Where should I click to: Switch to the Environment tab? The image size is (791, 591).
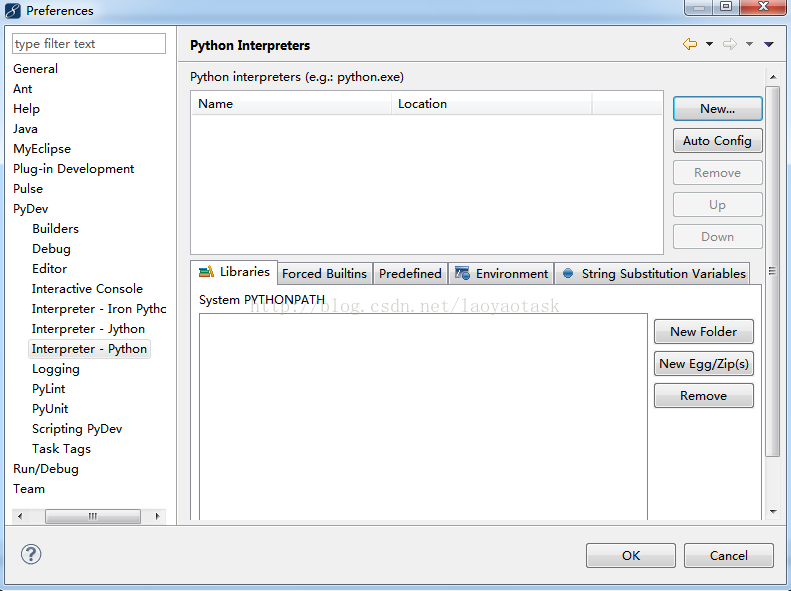pos(501,274)
